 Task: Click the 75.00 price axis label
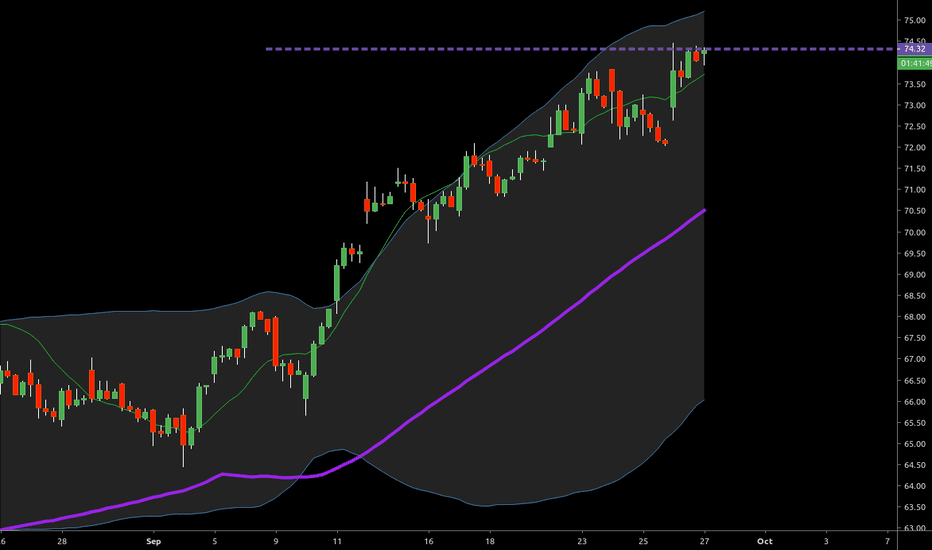(914, 20)
